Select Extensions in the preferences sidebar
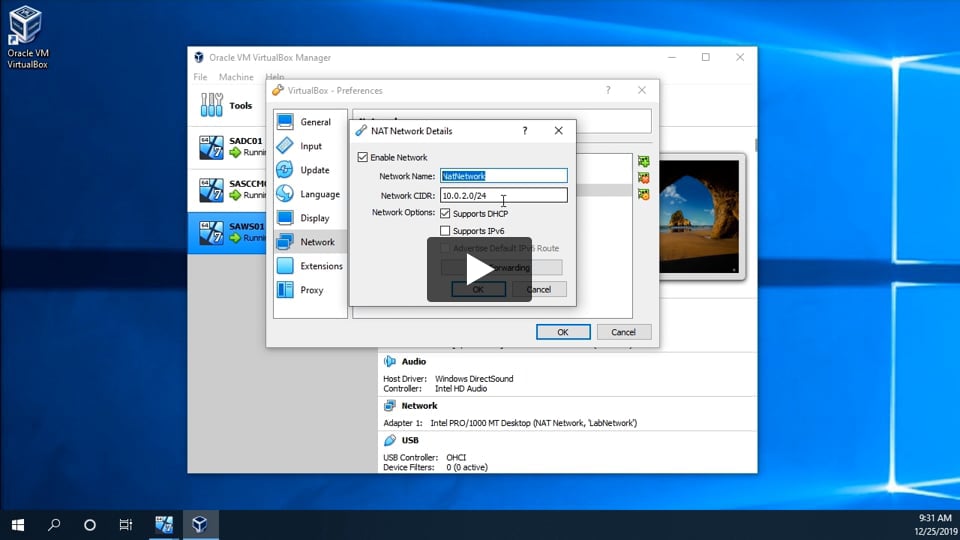The height and width of the screenshot is (540, 960). pyautogui.click(x=310, y=266)
